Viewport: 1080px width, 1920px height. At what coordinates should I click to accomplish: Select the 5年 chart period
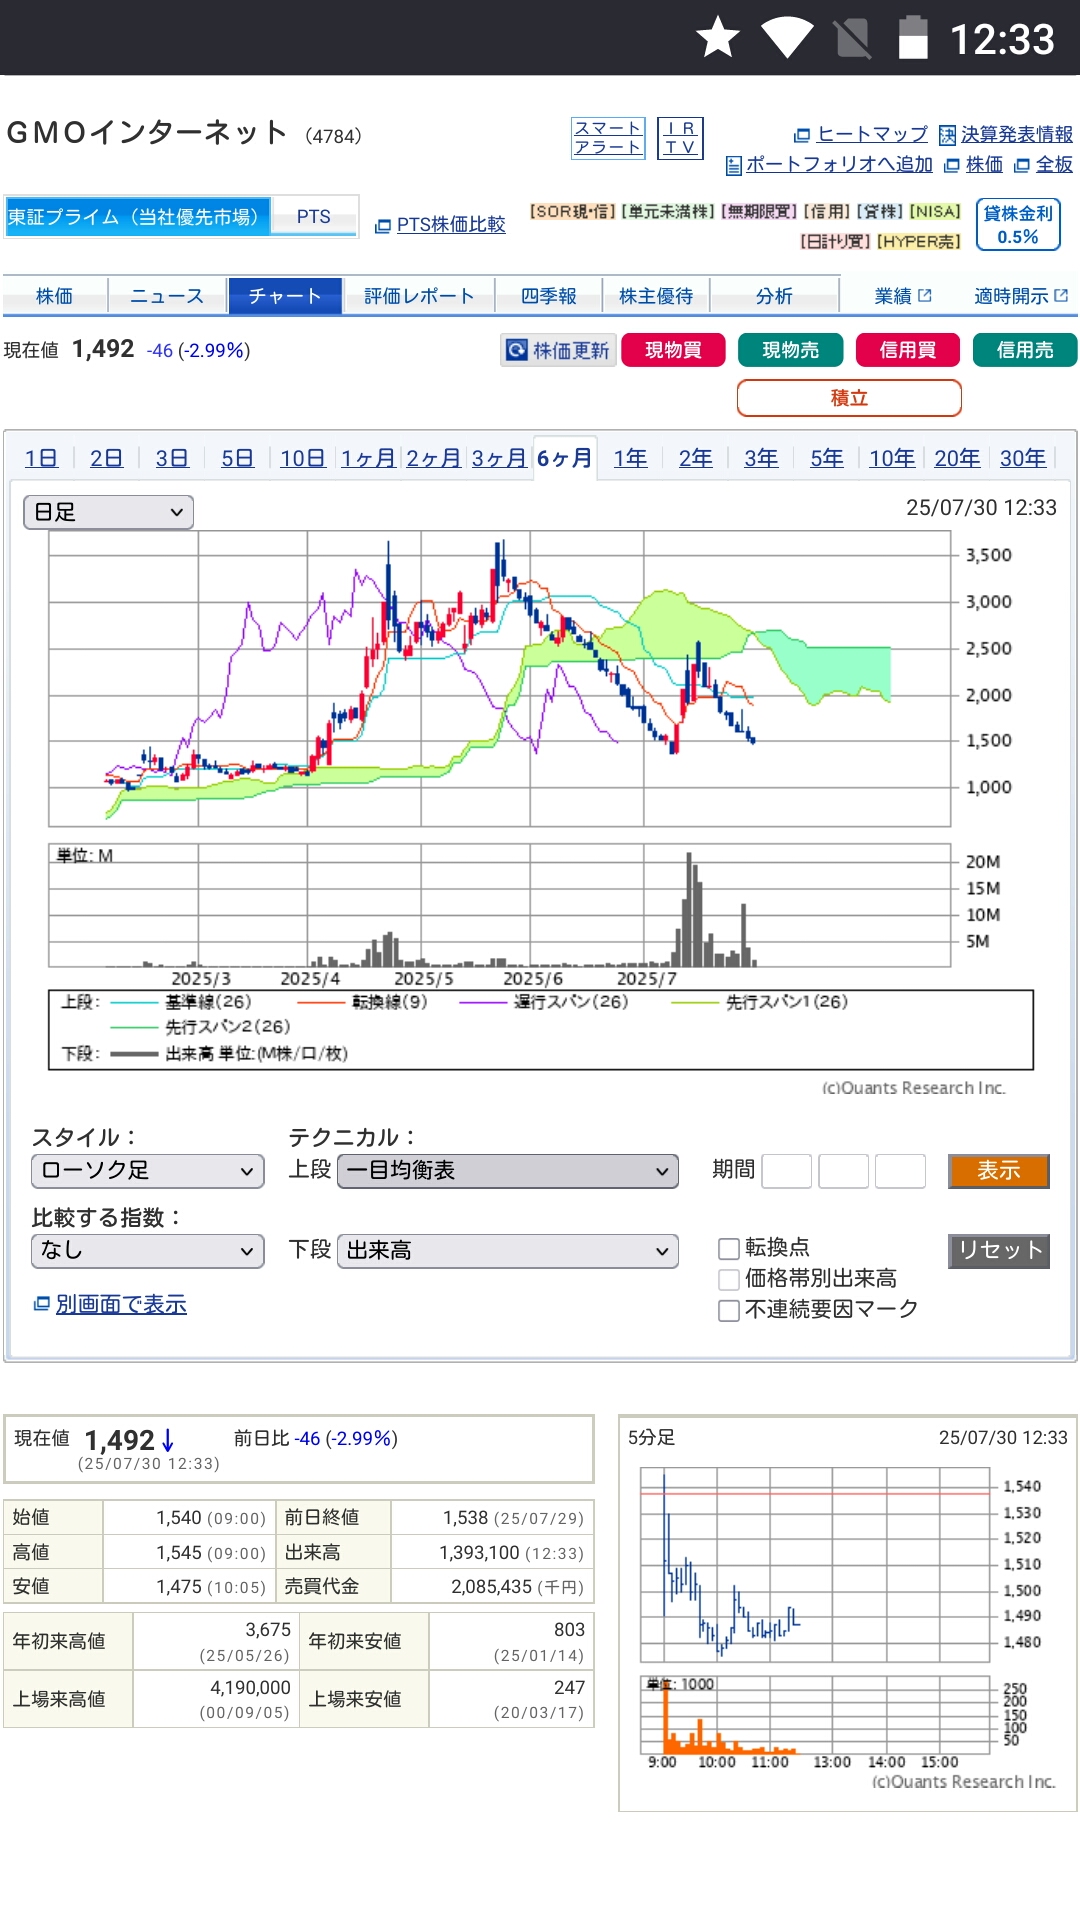[x=826, y=458]
